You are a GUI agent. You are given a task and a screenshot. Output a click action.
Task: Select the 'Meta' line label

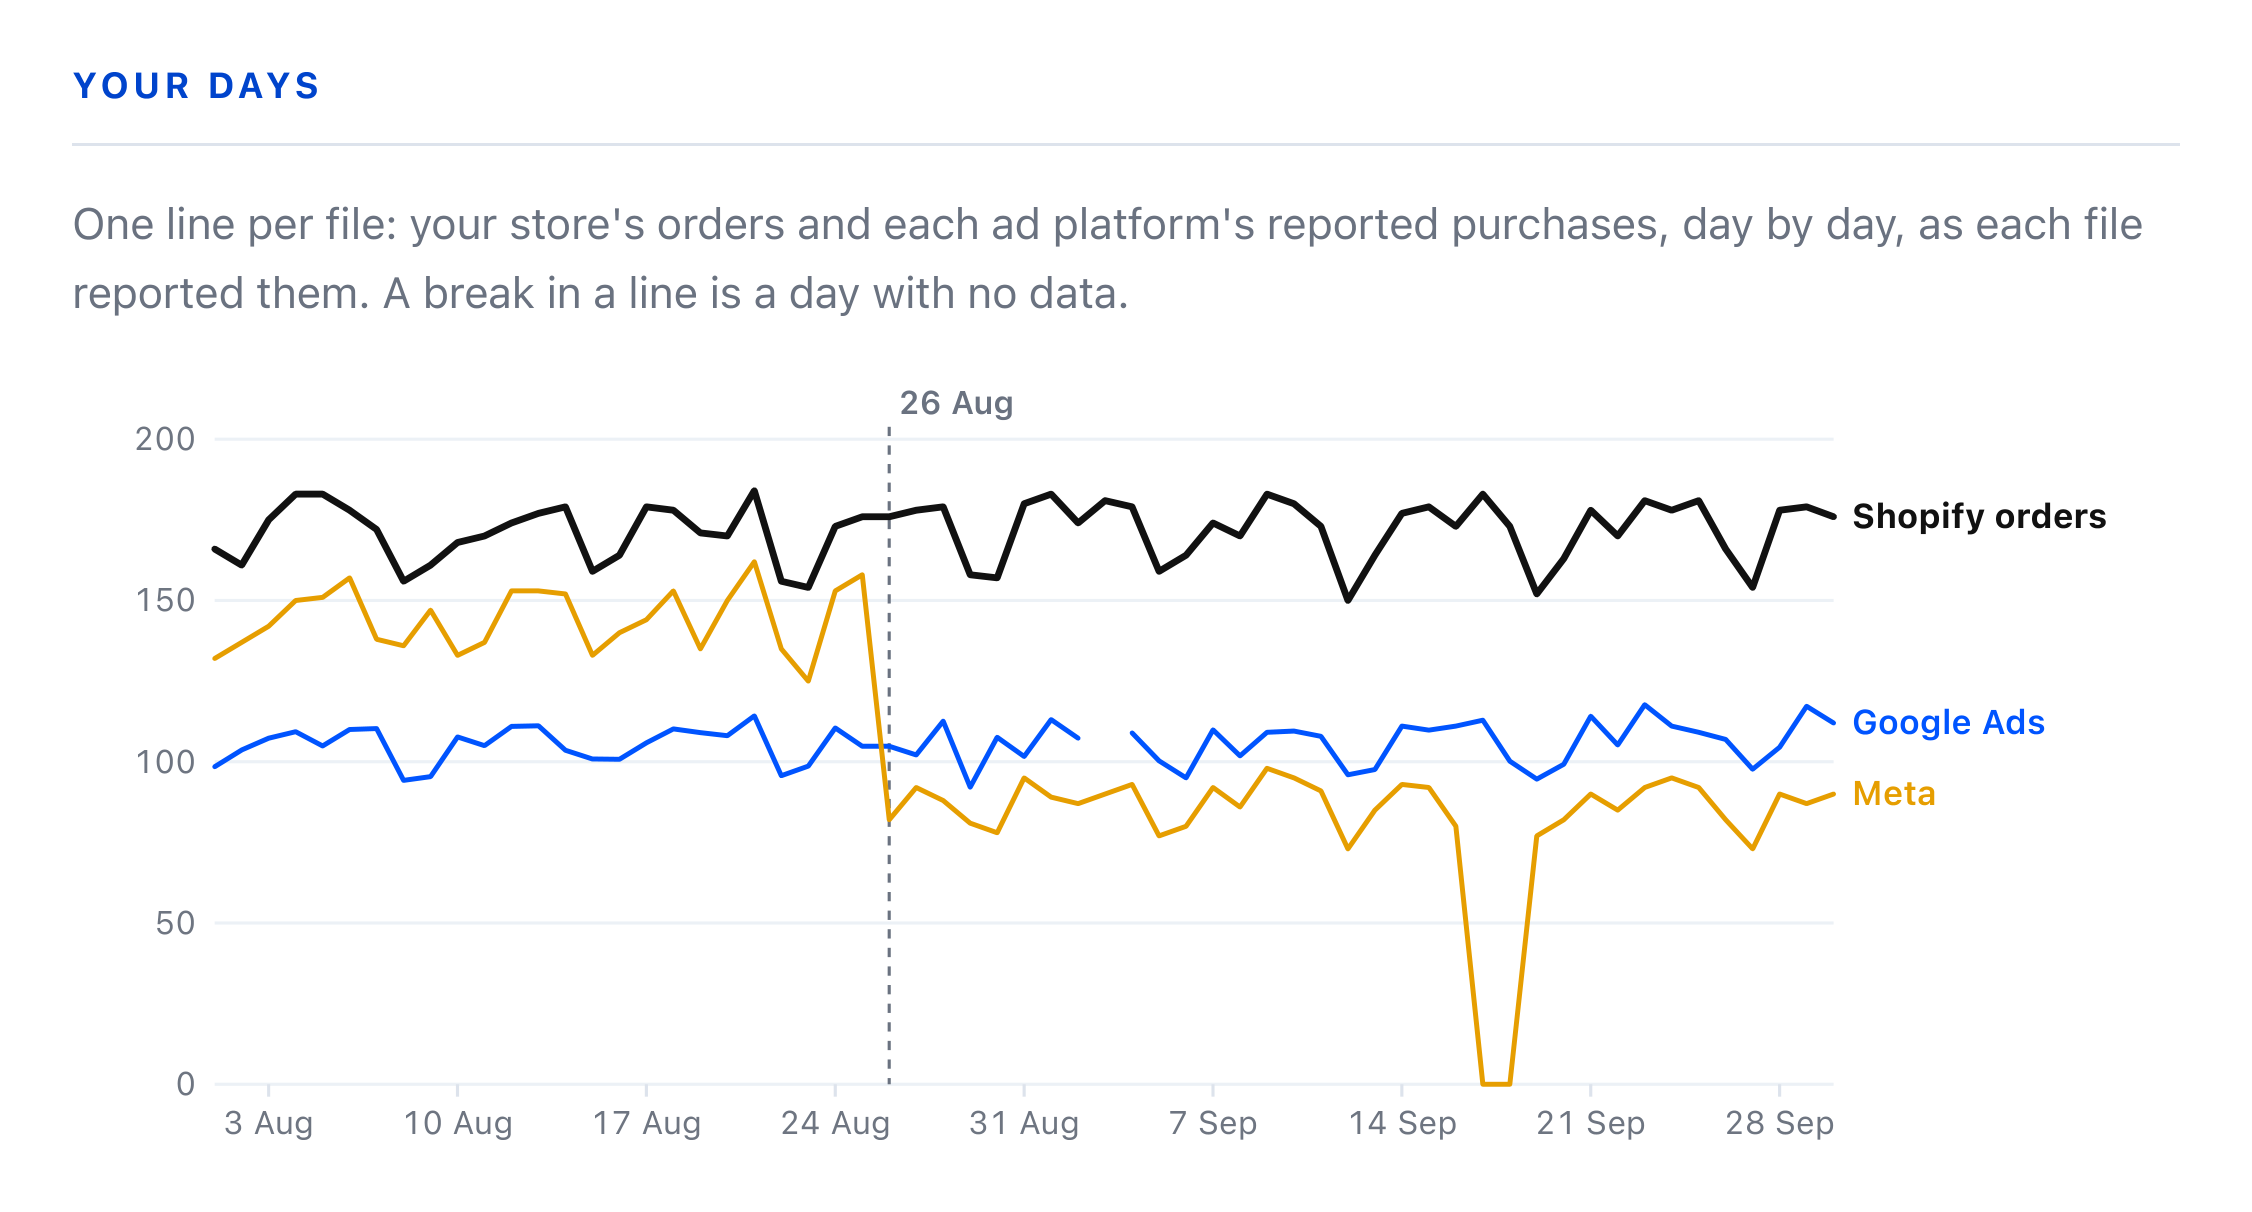[x=1894, y=794]
